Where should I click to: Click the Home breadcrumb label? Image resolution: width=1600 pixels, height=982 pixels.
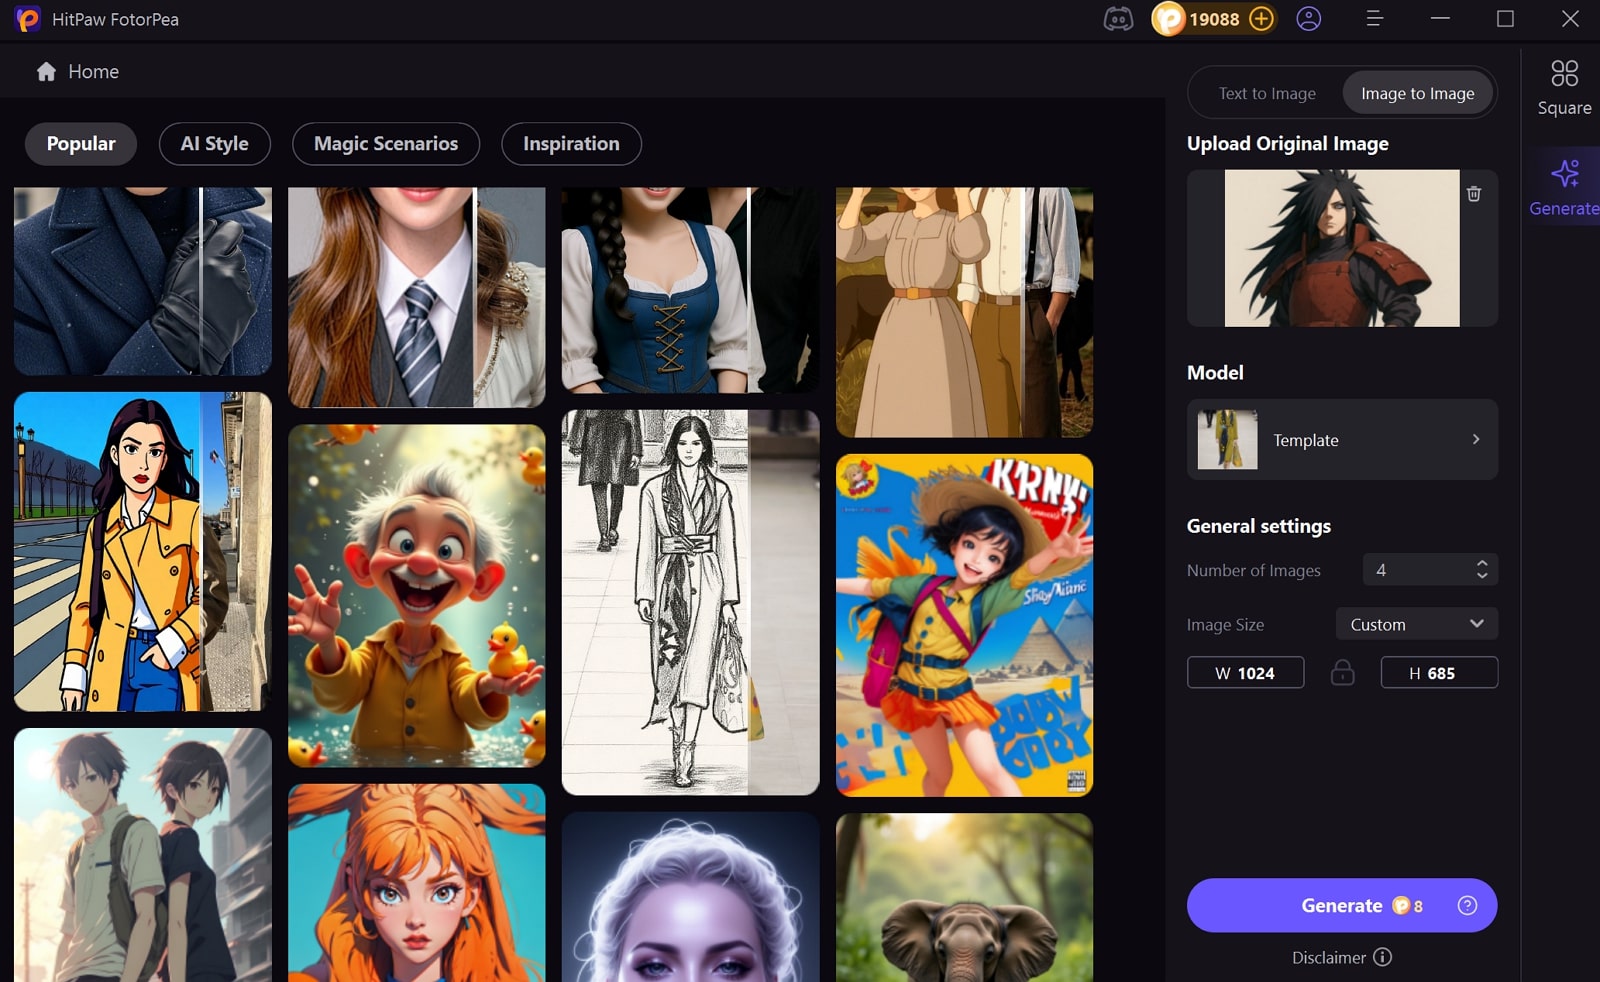tap(93, 71)
